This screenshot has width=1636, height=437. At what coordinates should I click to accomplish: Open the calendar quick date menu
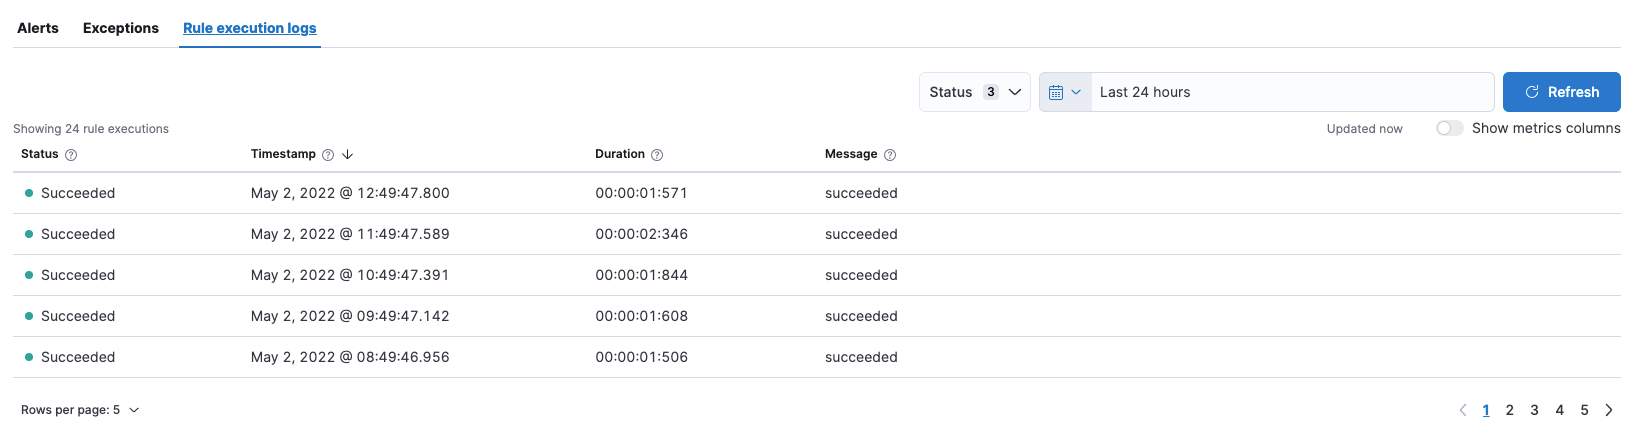(x=1065, y=92)
